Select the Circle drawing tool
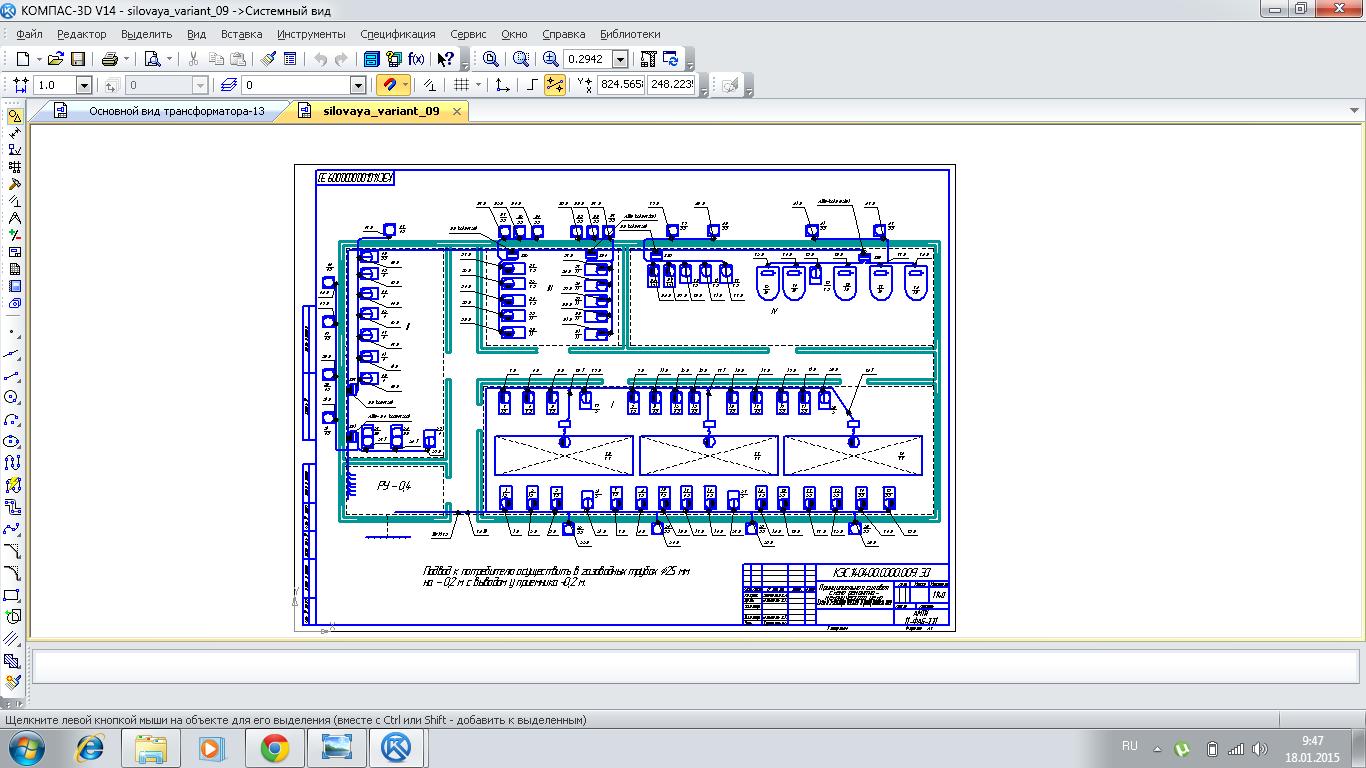Image resolution: width=1366 pixels, height=768 pixels. 13,397
